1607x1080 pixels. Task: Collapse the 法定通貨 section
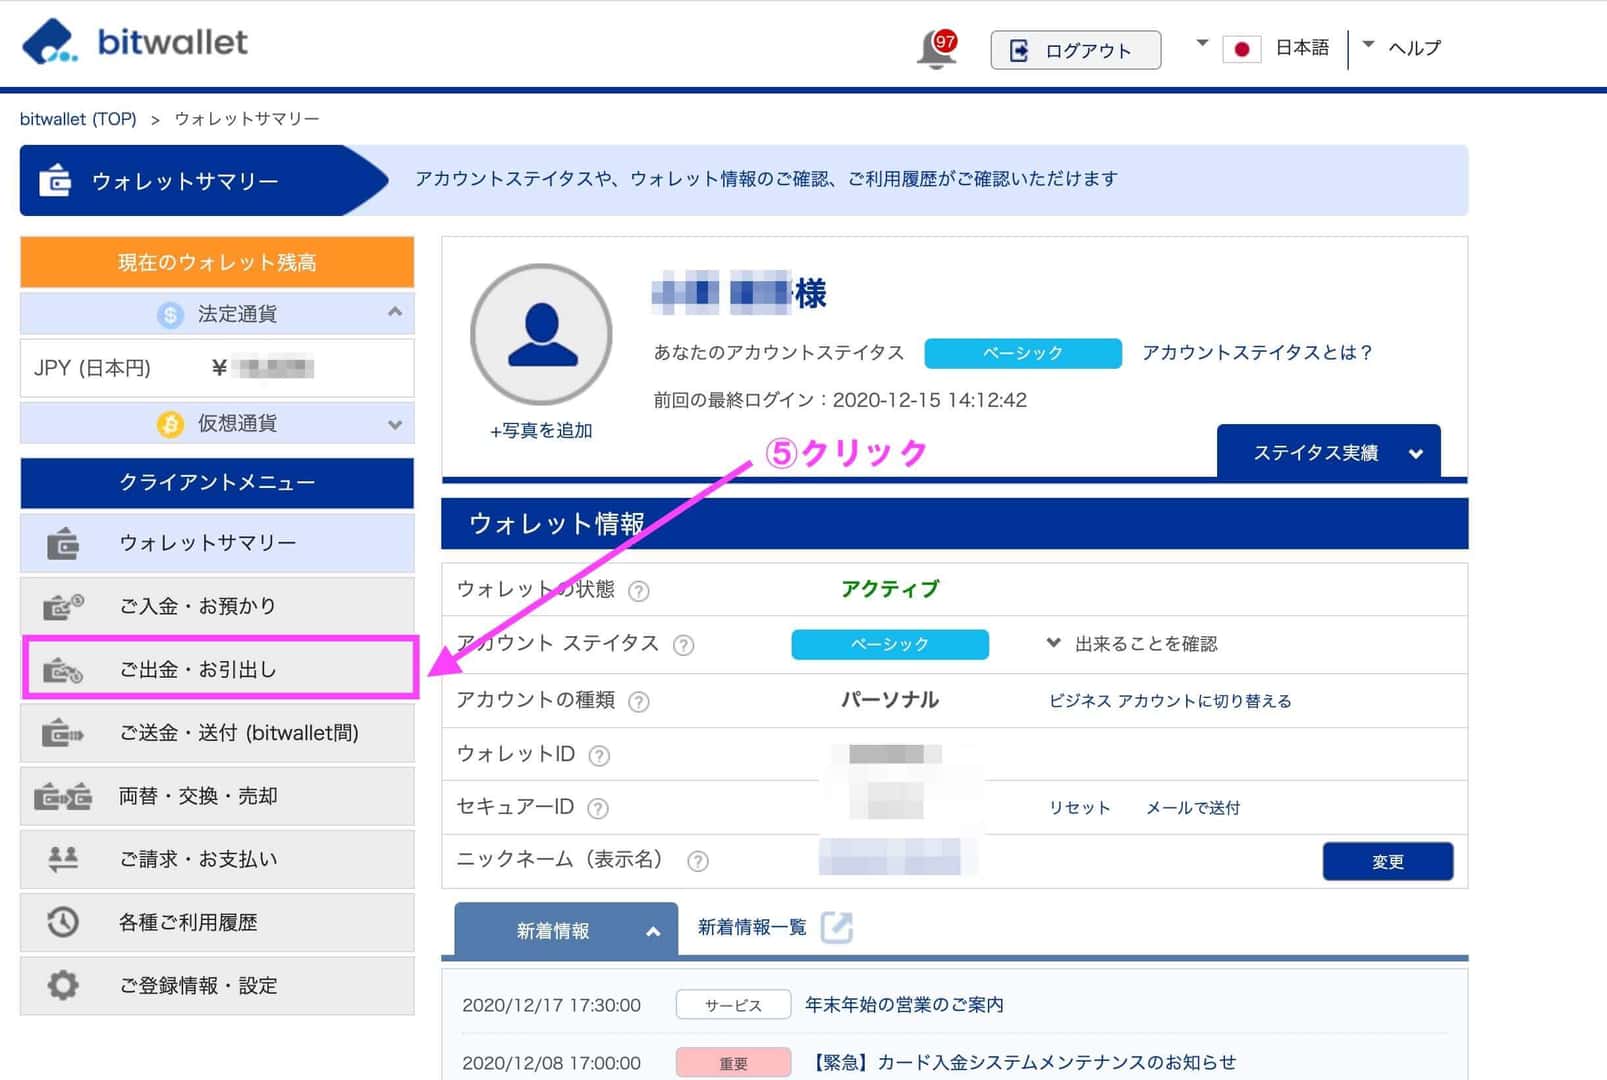(395, 312)
